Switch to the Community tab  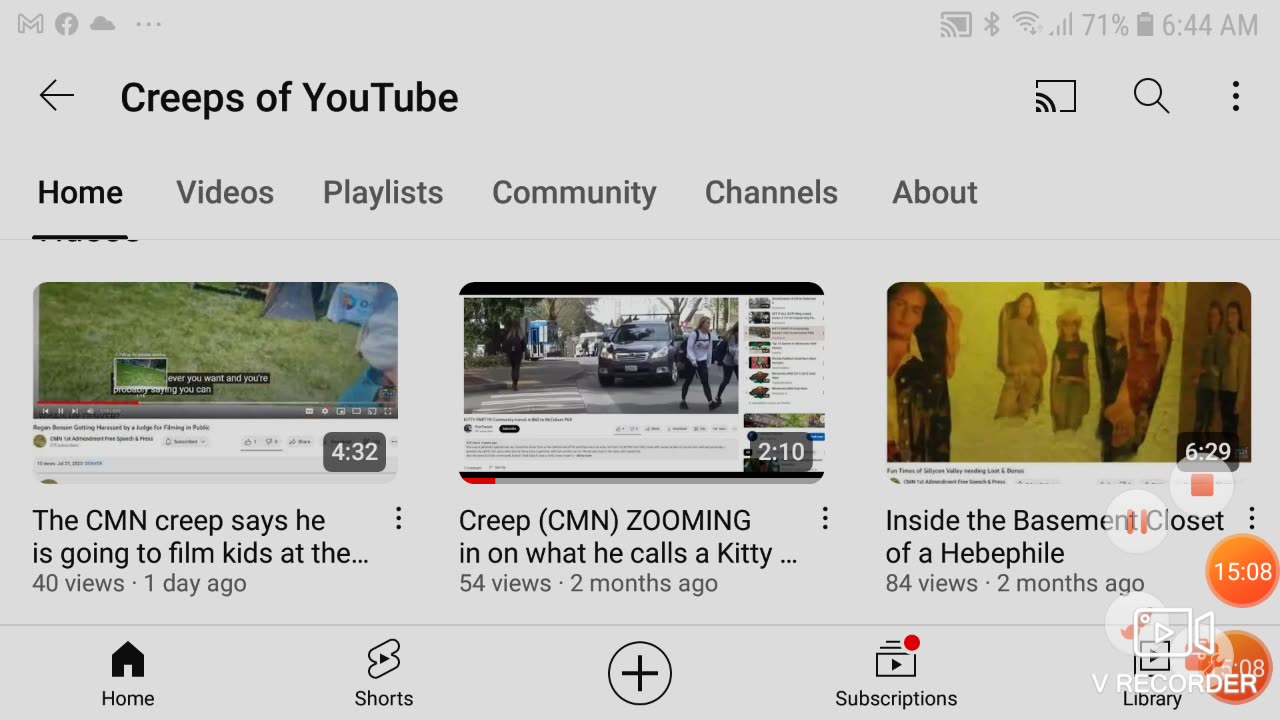click(574, 192)
